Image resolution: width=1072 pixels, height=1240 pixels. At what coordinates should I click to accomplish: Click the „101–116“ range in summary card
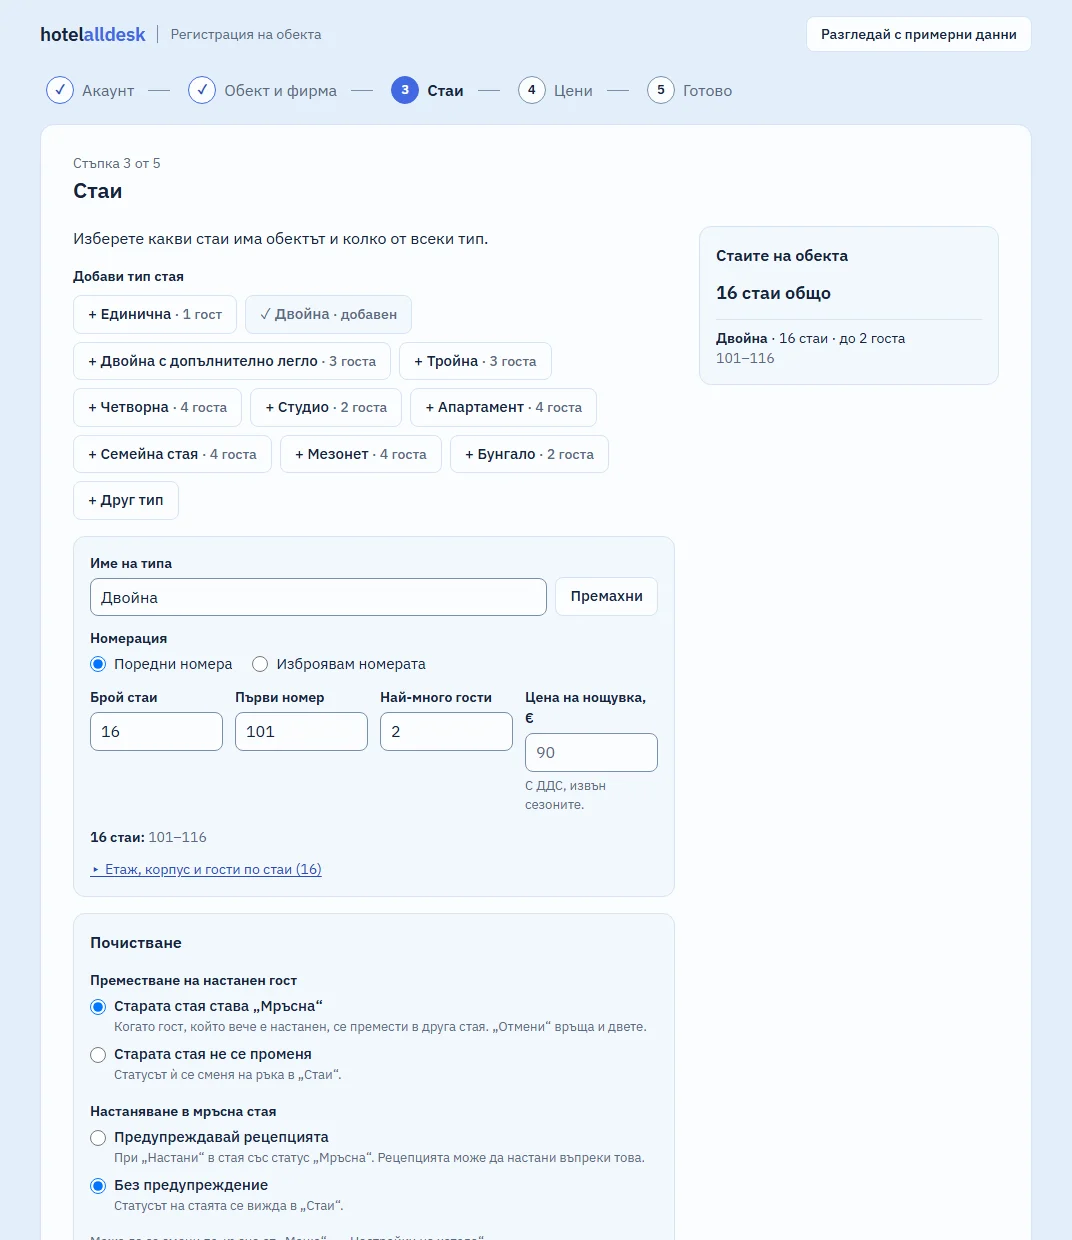(x=745, y=358)
